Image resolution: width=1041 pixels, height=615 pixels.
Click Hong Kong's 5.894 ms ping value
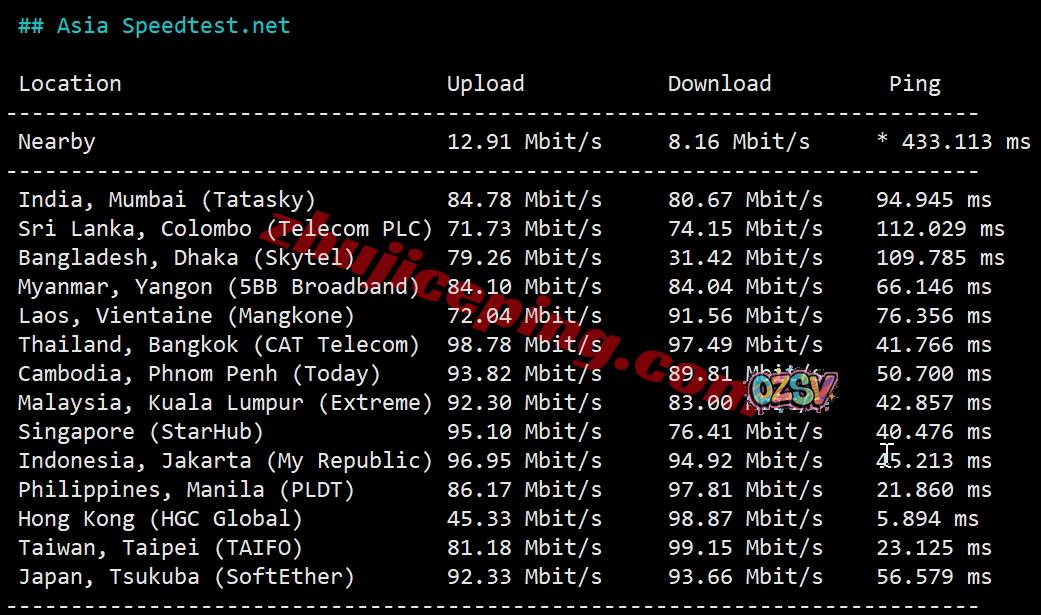(x=927, y=519)
